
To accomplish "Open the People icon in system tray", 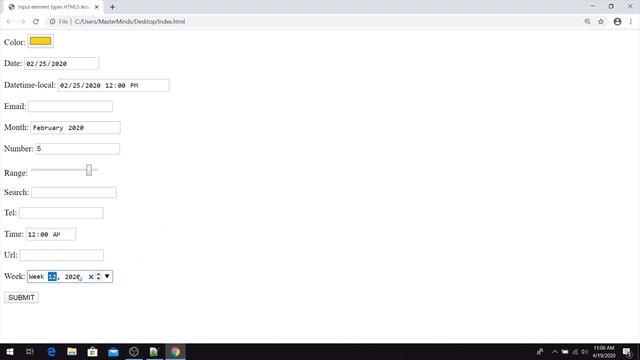I will coord(540,351).
